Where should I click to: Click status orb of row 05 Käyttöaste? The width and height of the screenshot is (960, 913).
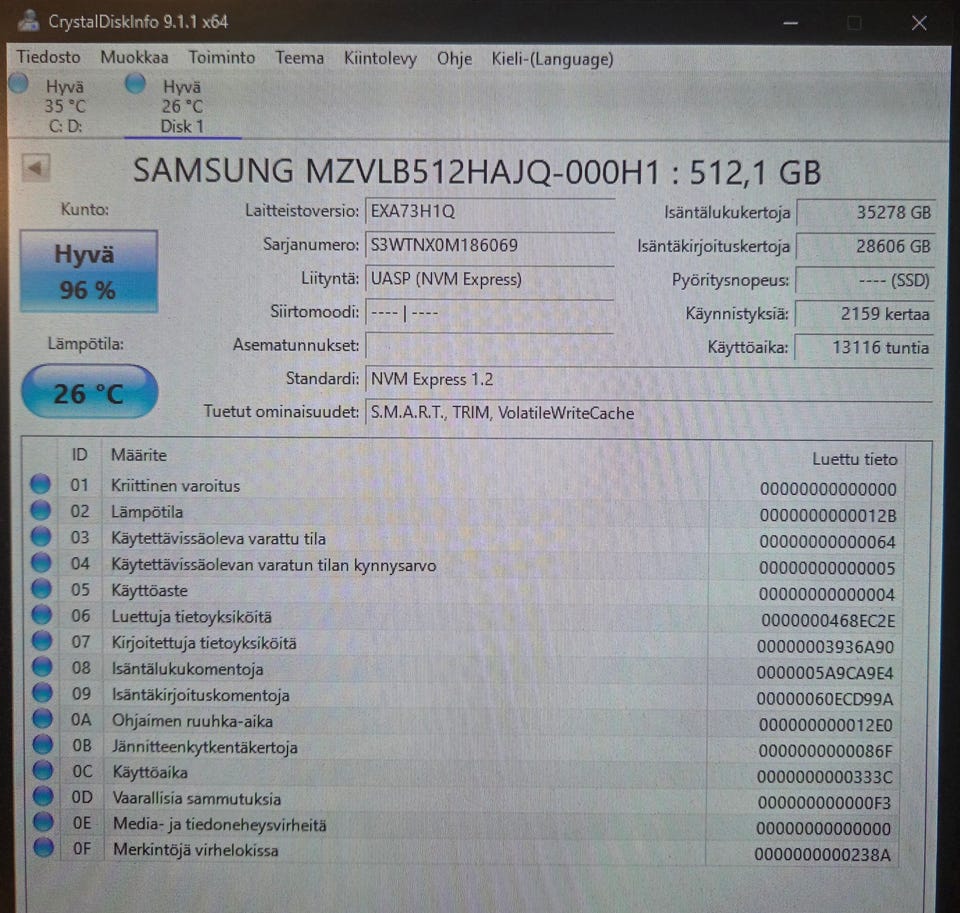tap(42, 588)
